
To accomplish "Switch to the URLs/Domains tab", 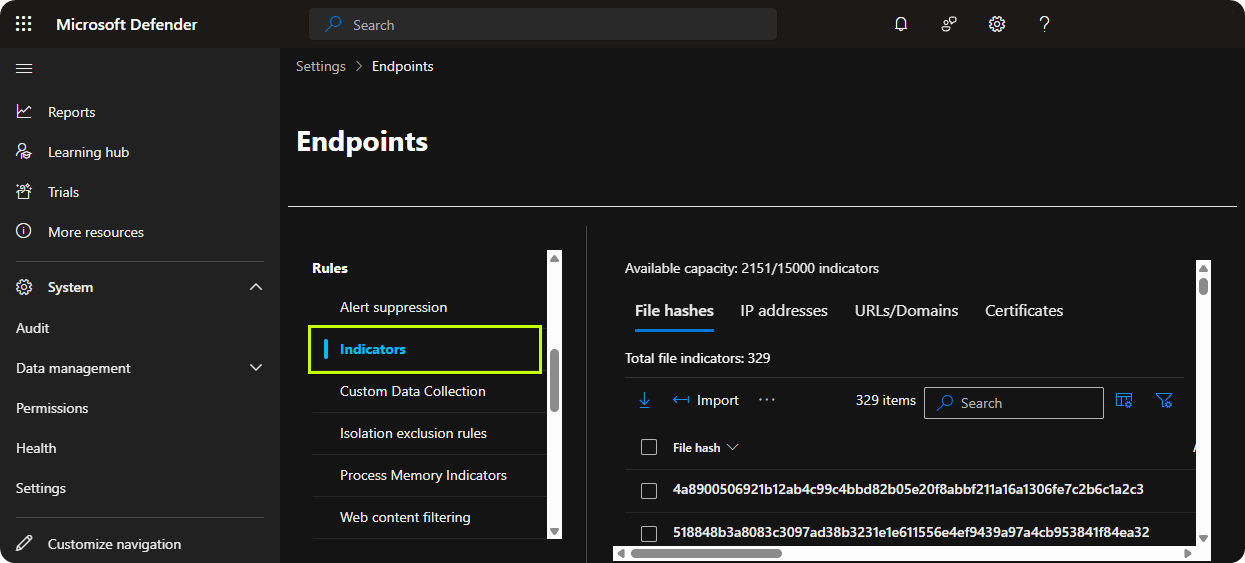I will pyautogui.click(x=906, y=311).
